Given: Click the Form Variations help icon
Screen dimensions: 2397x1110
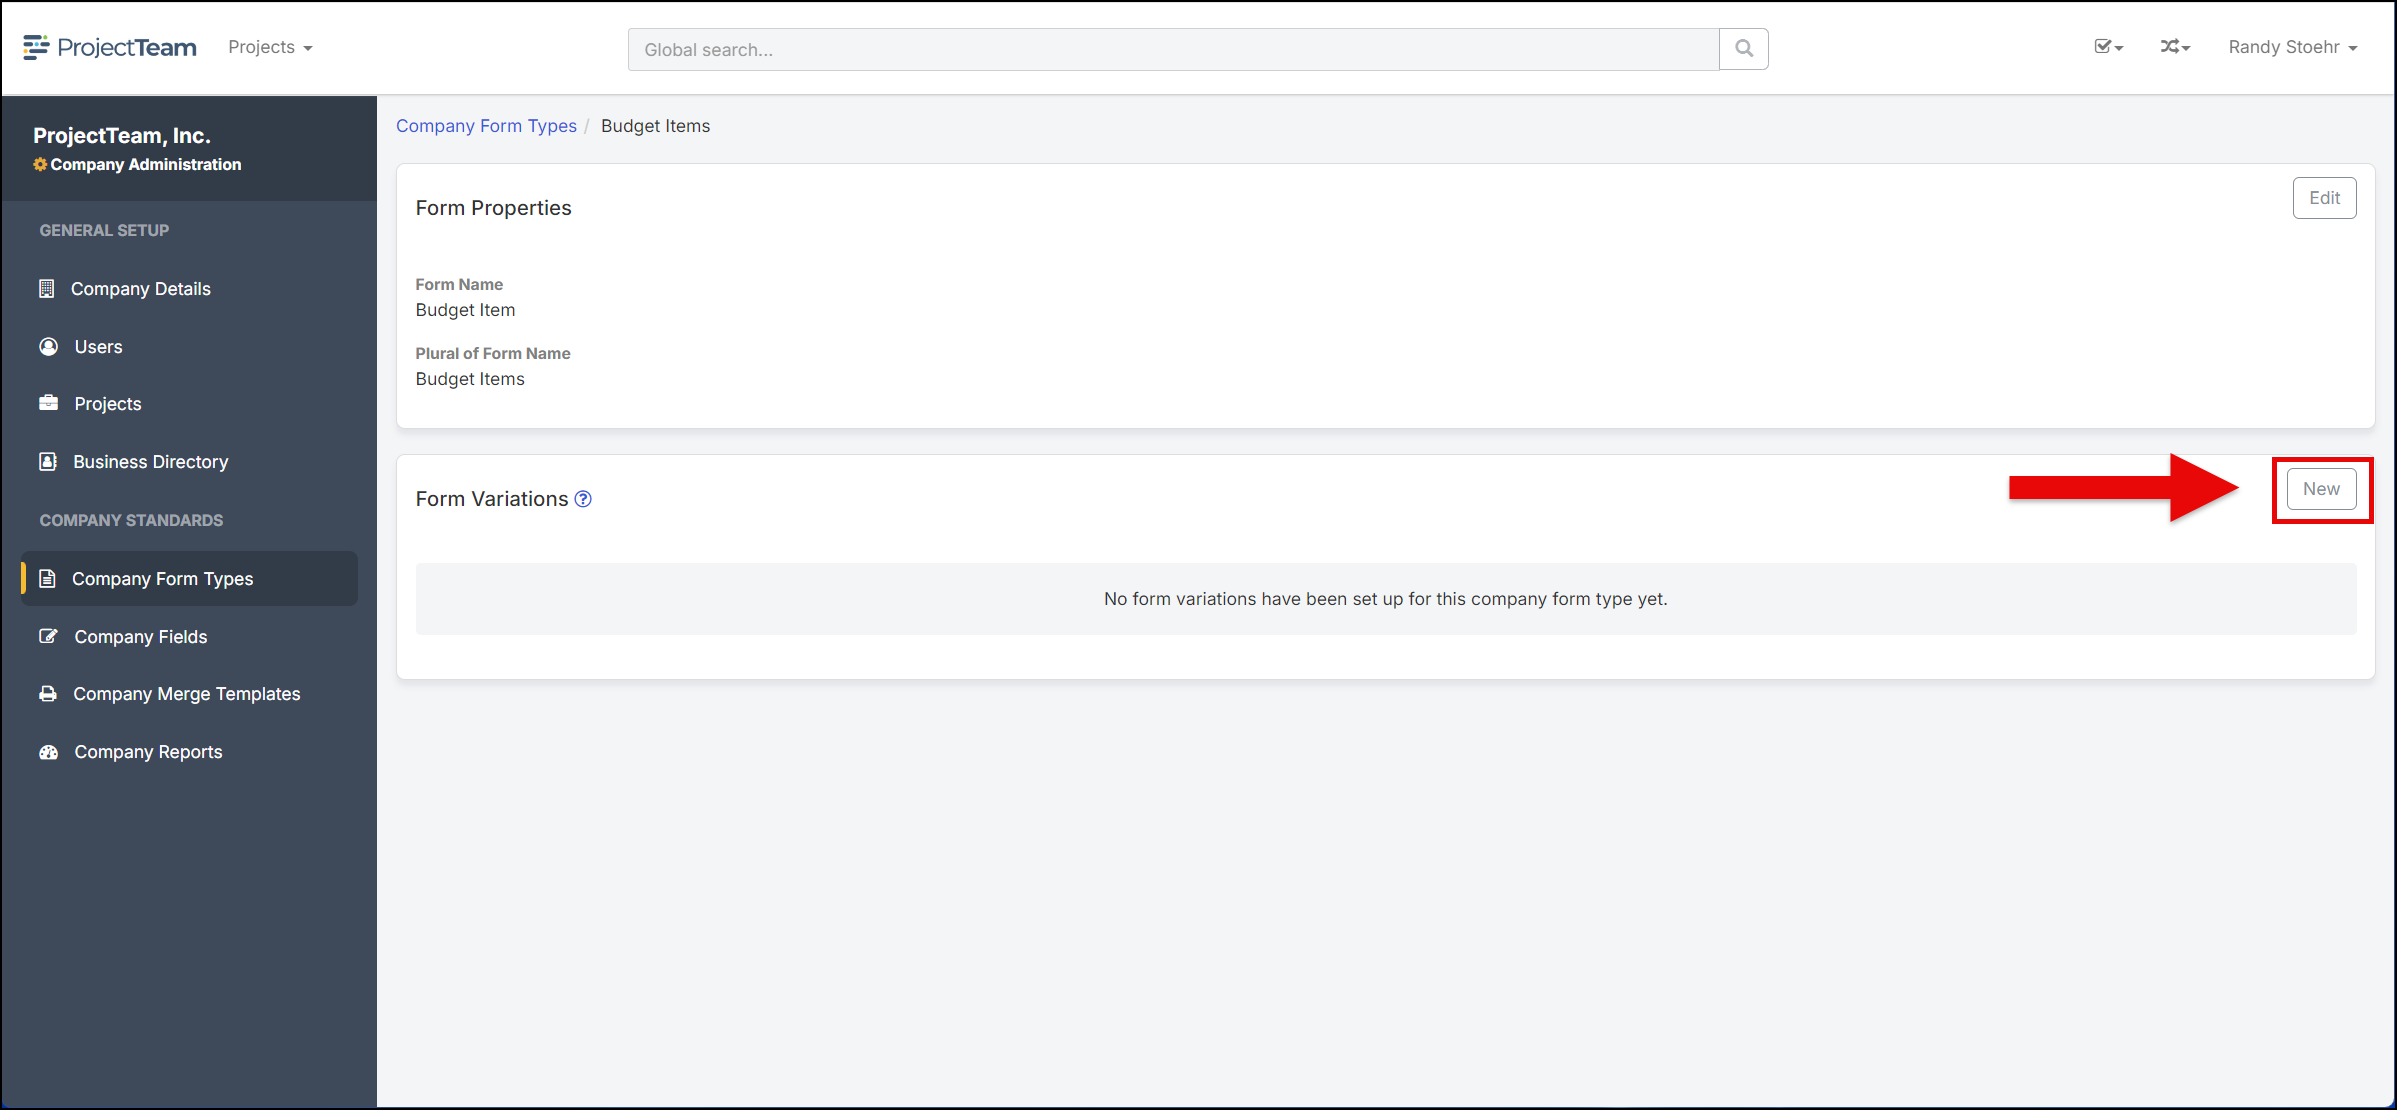Looking at the screenshot, I should click(583, 499).
